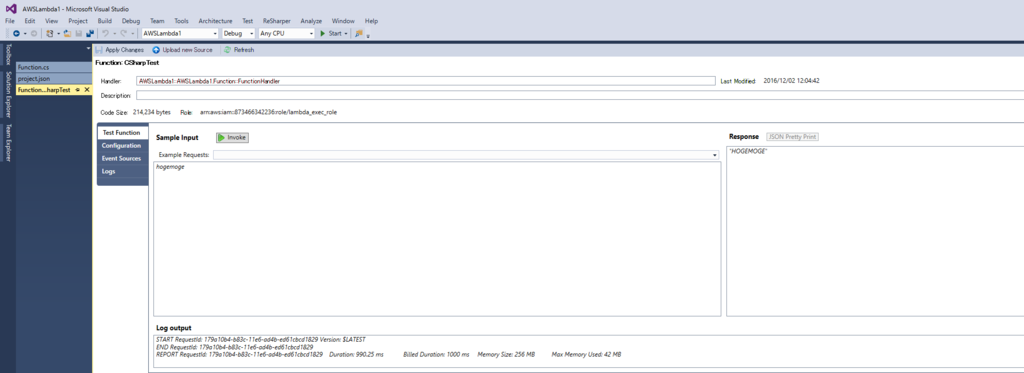Click inside the Description input field
This screenshot has width=1024, height=373.
[580, 95]
